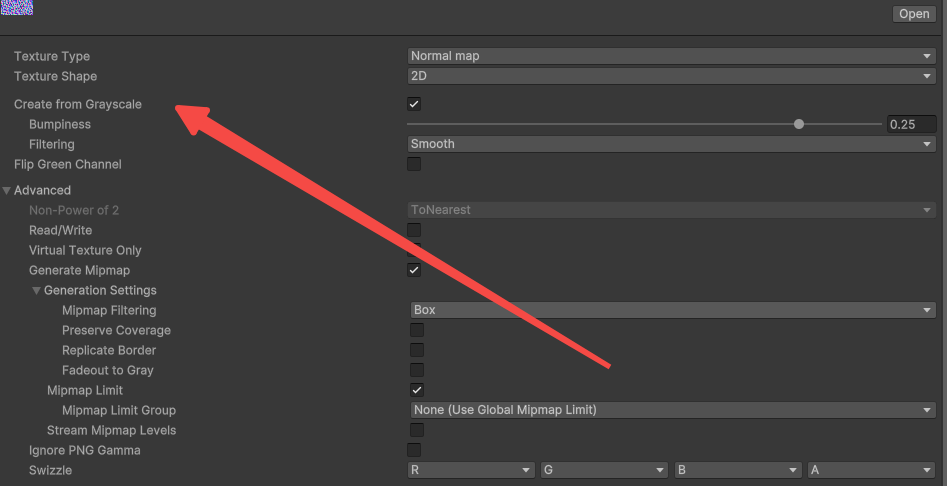Click the Bumpiness value field 0.25
Screen dimensions: 947x486
[x=911, y=124]
